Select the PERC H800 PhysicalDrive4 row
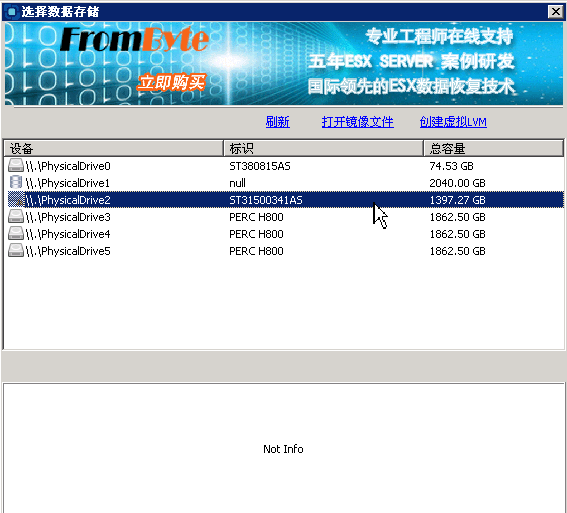The height and width of the screenshot is (513, 567). 284,234
